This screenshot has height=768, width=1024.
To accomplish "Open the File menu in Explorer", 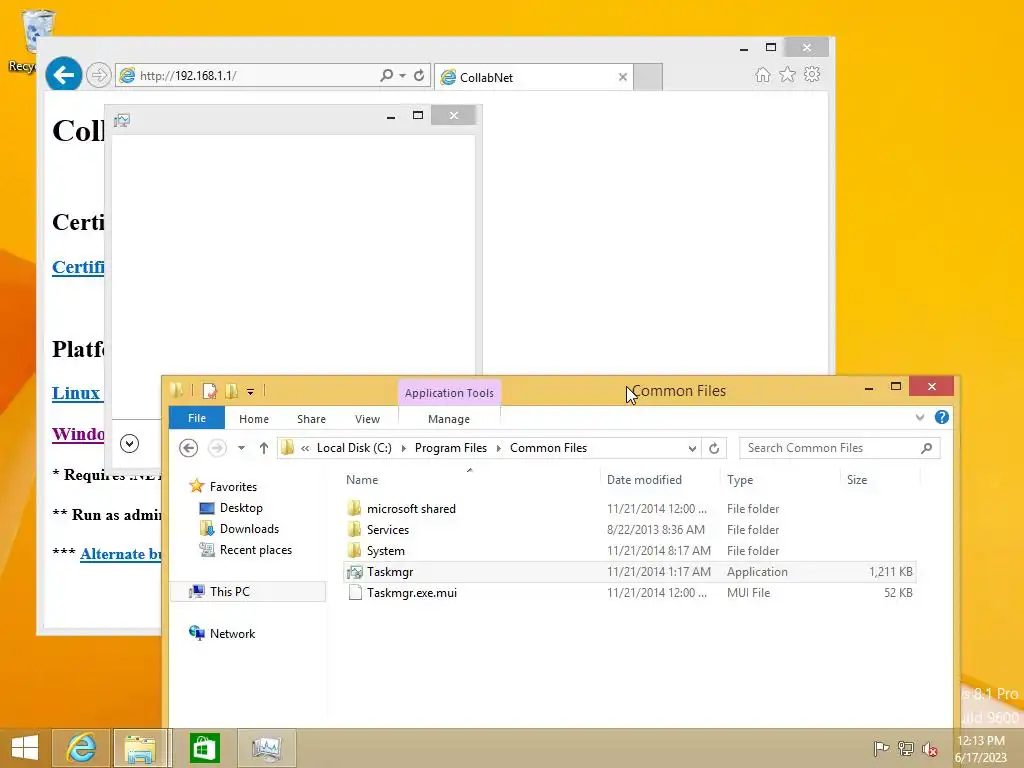I will (x=197, y=418).
